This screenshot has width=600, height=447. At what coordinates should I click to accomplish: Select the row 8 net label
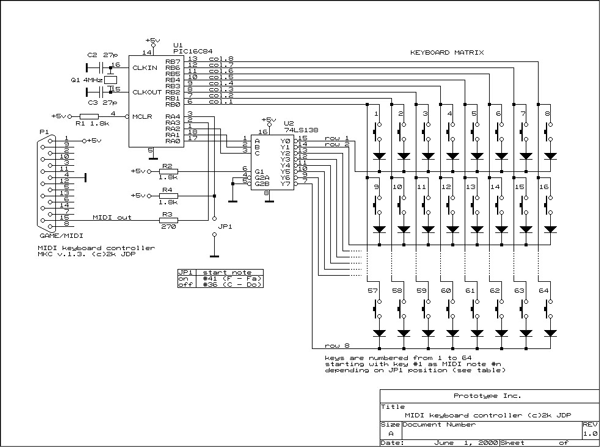click(337, 345)
